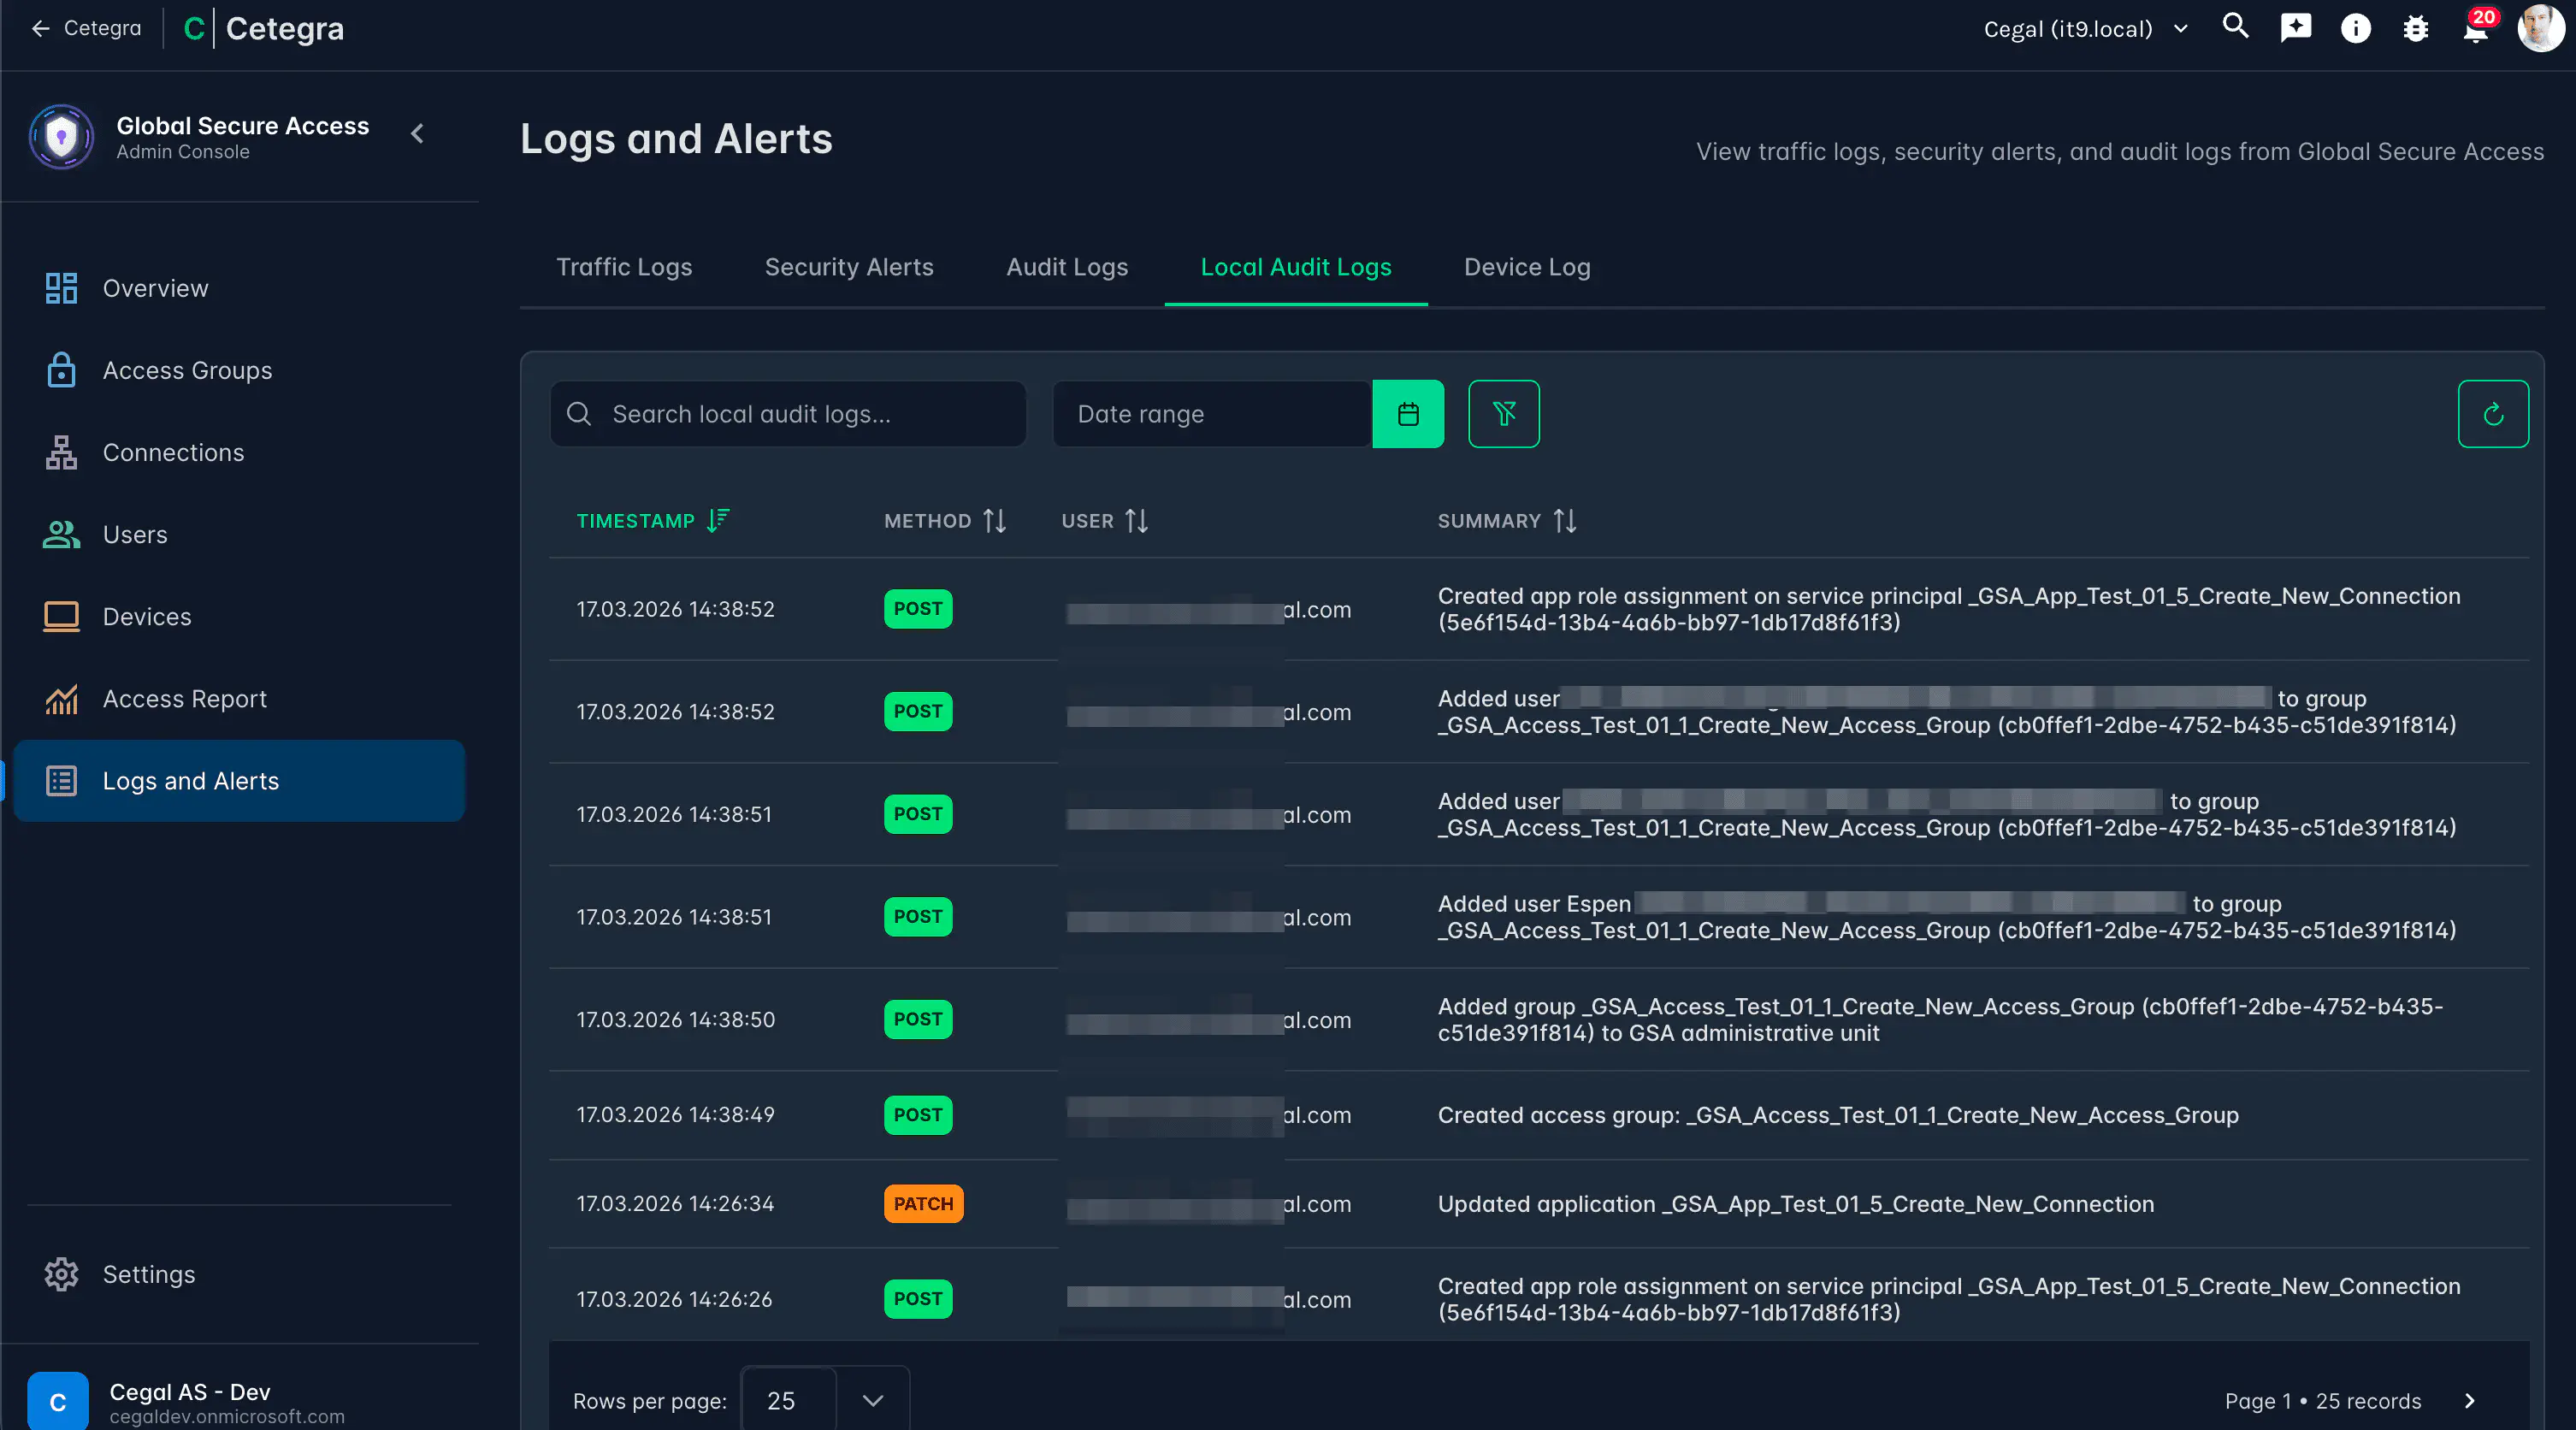This screenshot has height=1430, width=2576.
Task: Switch to the Device Log tab
Action: [1527, 267]
